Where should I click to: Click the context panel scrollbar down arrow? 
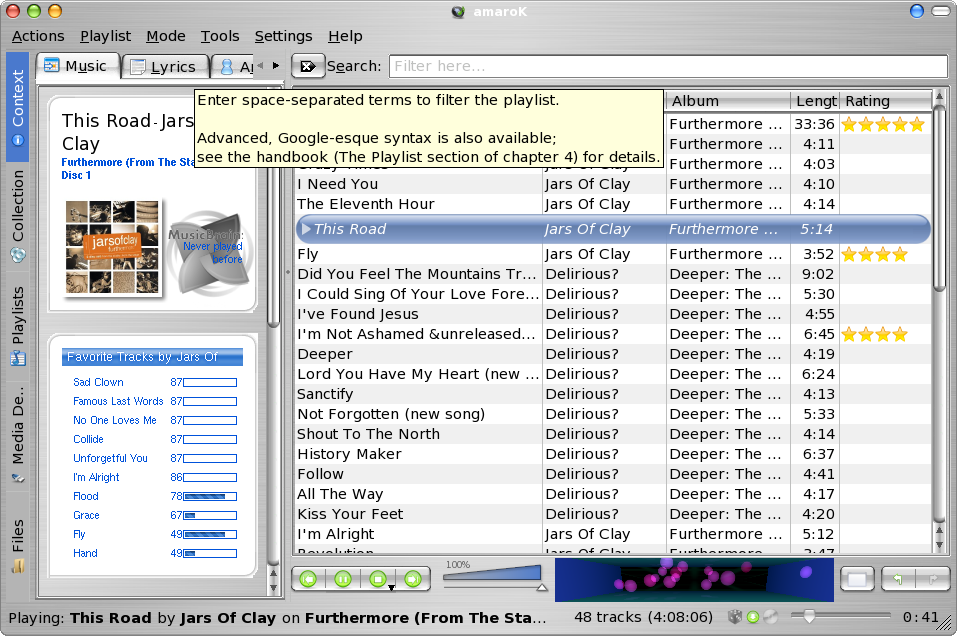click(x=273, y=588)
